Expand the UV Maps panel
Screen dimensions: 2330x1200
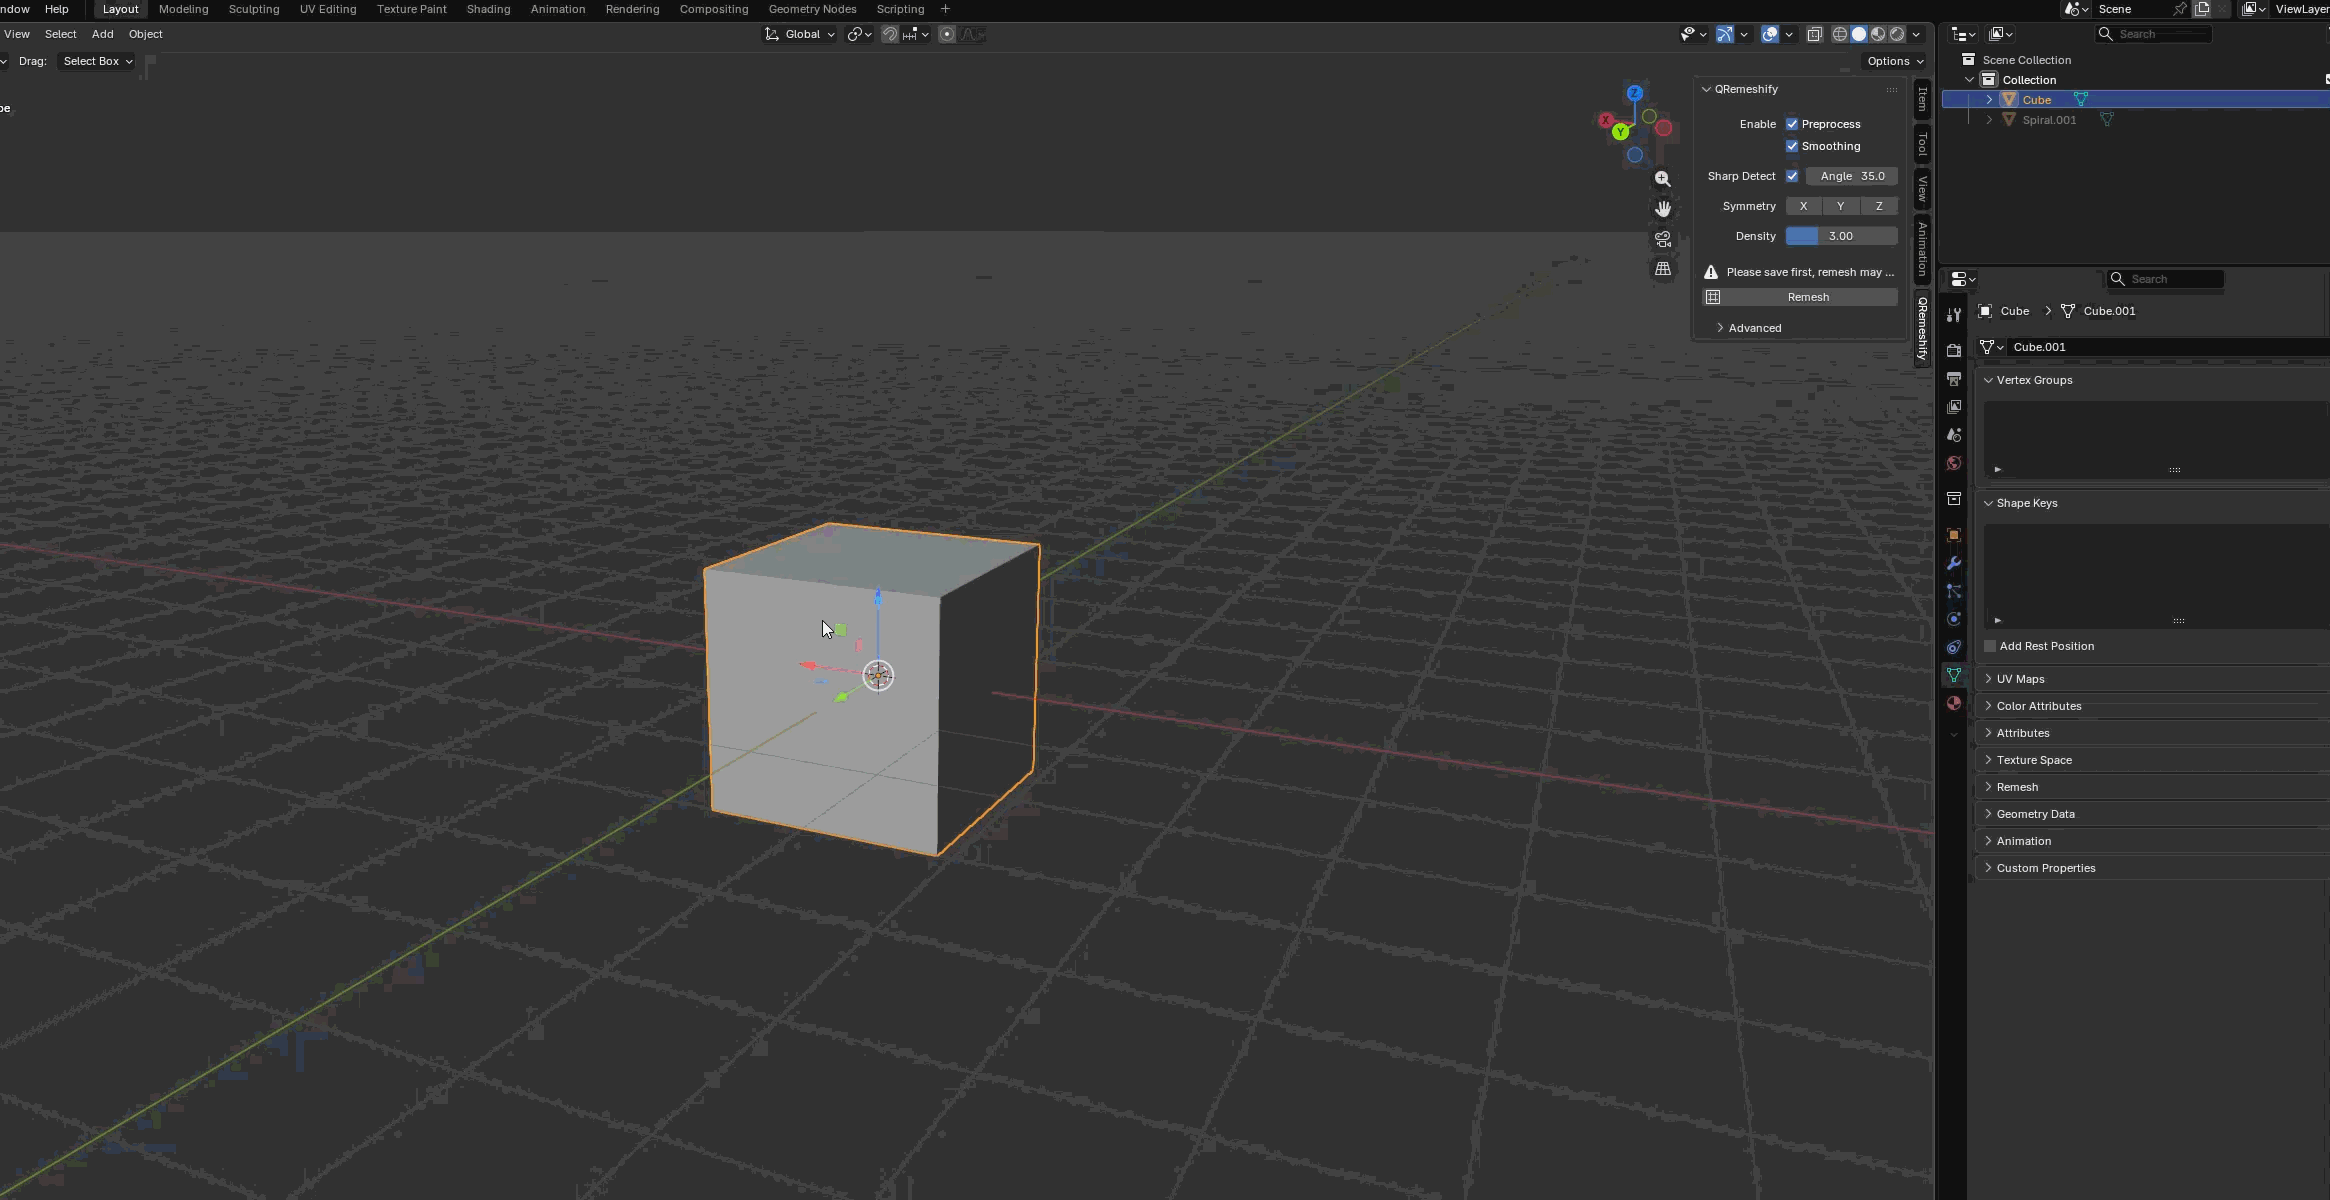(x=2020, y=679)
